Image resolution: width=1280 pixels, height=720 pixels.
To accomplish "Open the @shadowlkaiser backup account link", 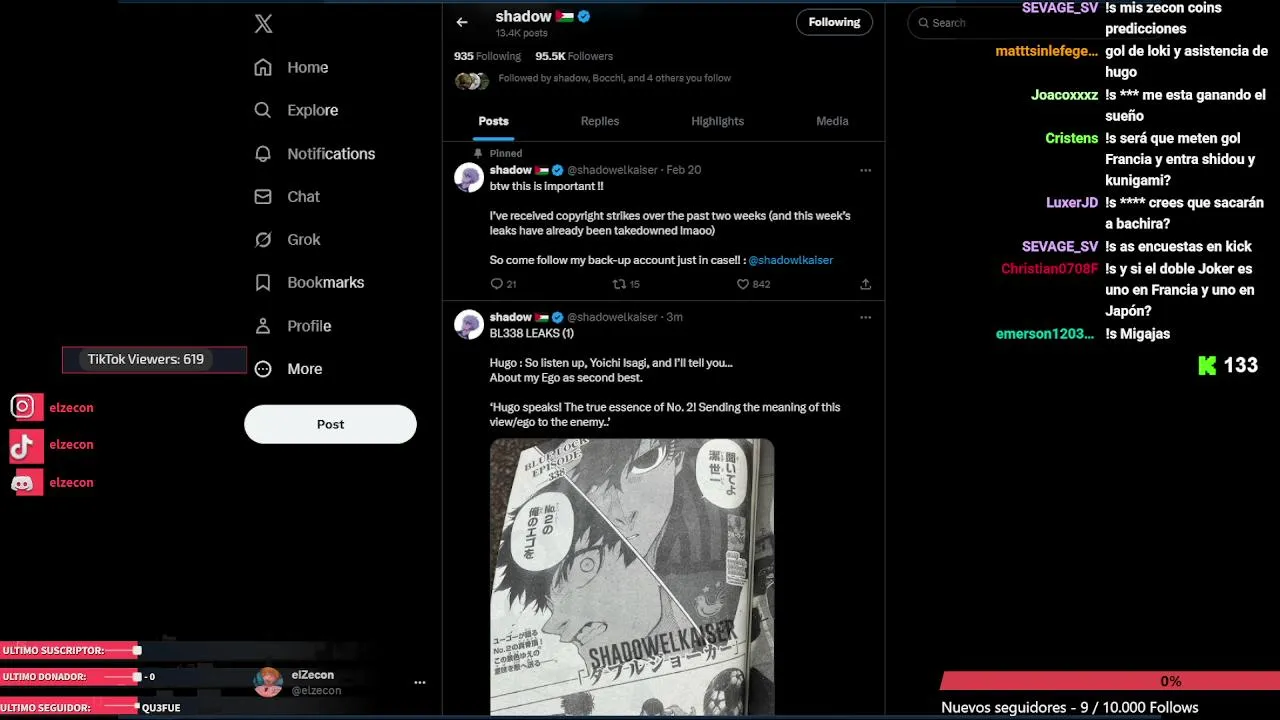I will click(x=790, y=260).
